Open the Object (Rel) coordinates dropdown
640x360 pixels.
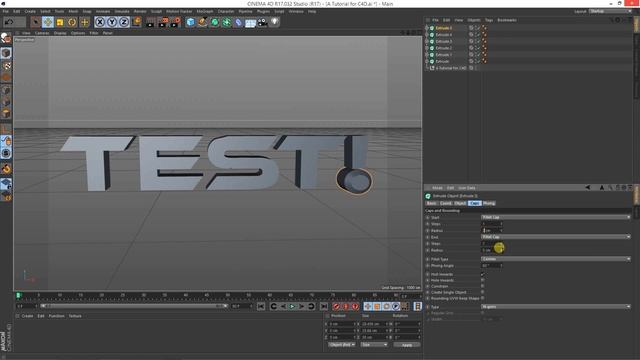(x=342, y=345)
